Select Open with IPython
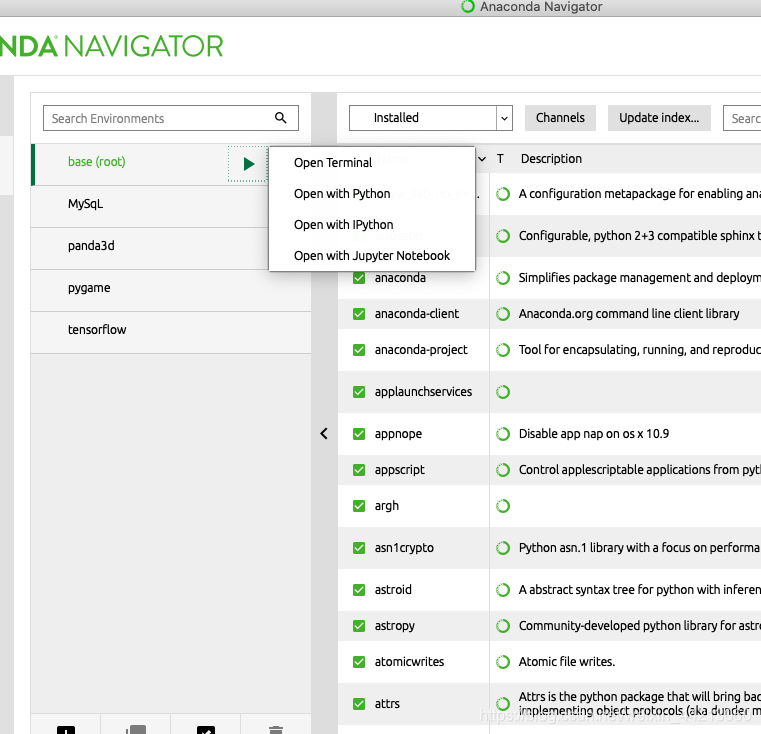761x734 pixels. click(x=372, y=225)
